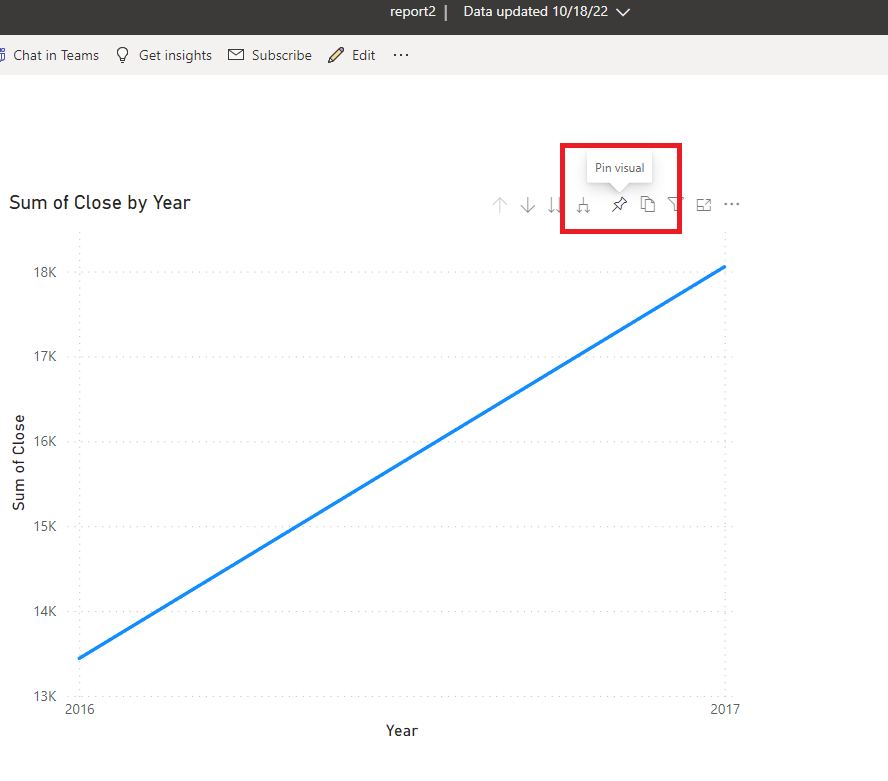This screenshot has height=781, width=888.
Task: Click Data updated 10/18/22 text
Action: 536,12
